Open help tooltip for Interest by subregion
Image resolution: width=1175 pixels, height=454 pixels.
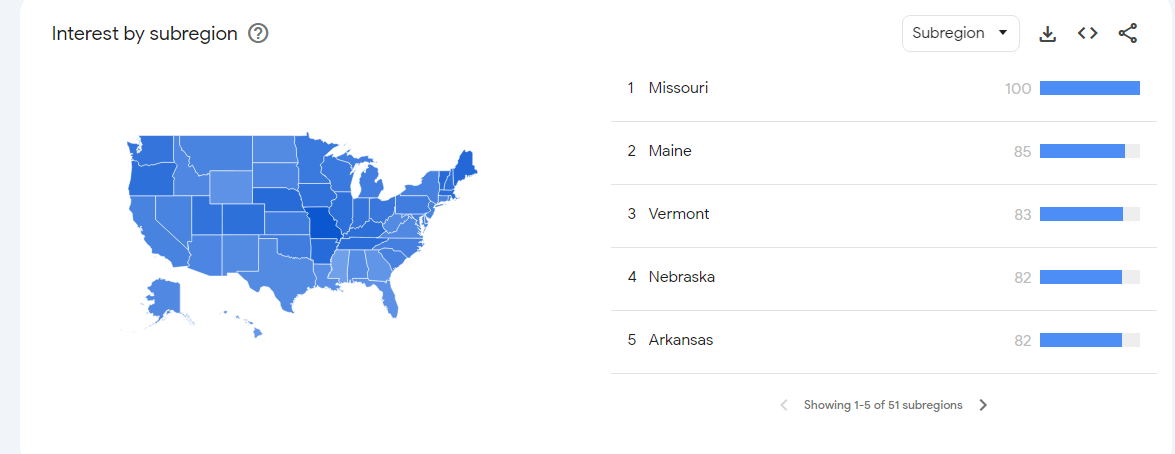coord(259,34)
